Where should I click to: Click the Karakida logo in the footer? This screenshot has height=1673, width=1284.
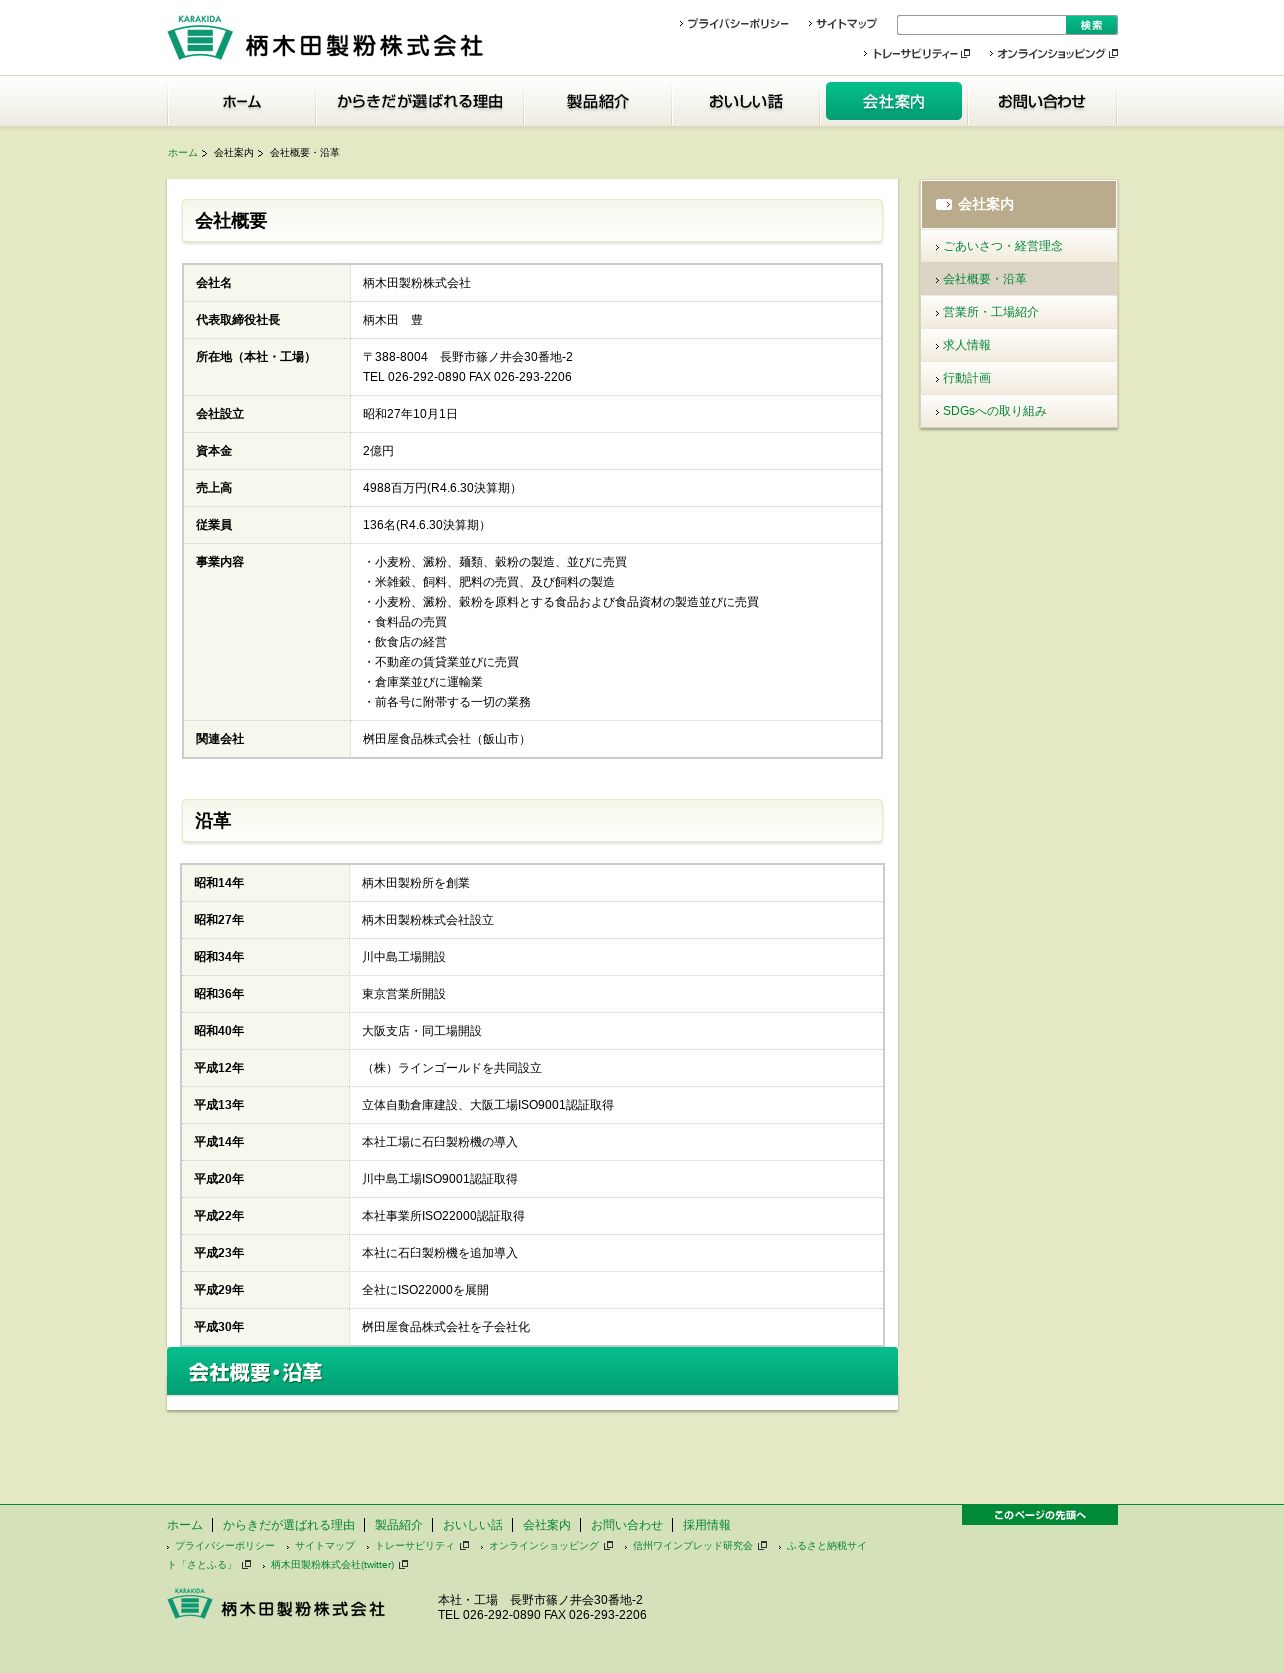[x=276, y=1603]
